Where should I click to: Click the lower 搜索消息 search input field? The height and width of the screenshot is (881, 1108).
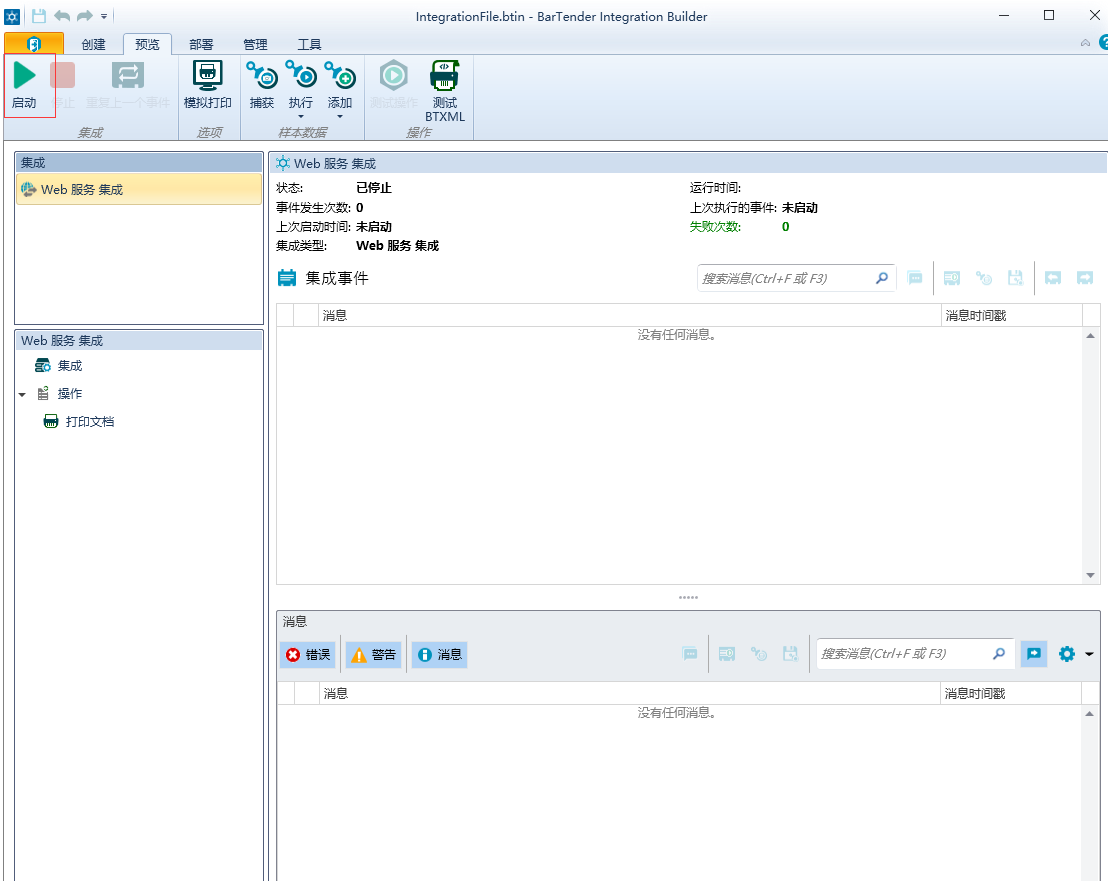[x=900, y=654]
